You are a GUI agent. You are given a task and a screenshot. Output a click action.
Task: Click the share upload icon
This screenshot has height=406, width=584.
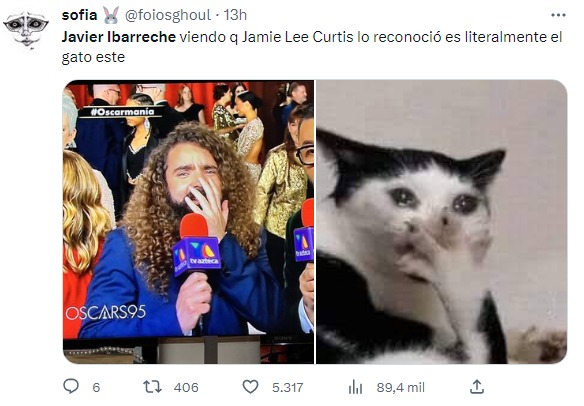477,387
